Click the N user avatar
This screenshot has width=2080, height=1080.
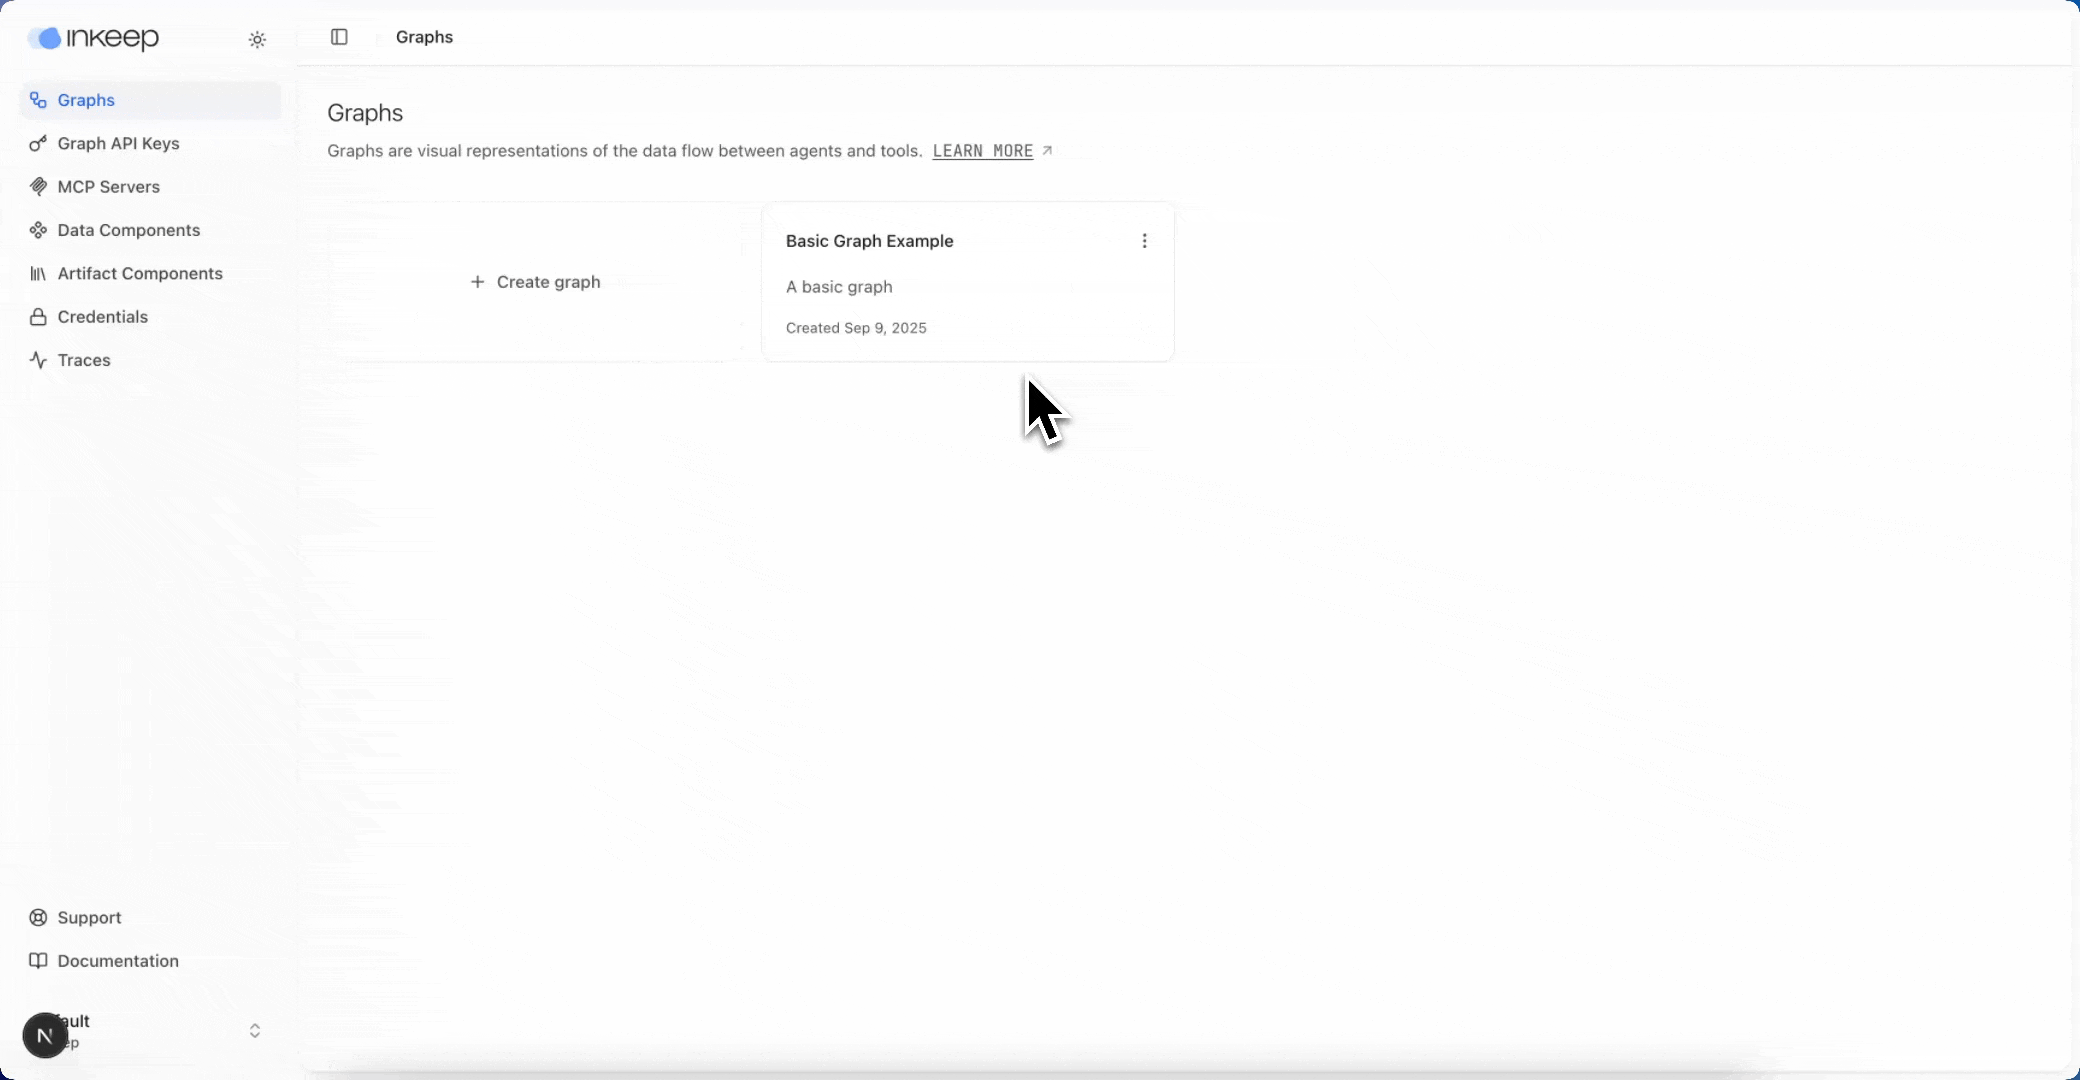pyautogui.click(x=45, y=1035)
